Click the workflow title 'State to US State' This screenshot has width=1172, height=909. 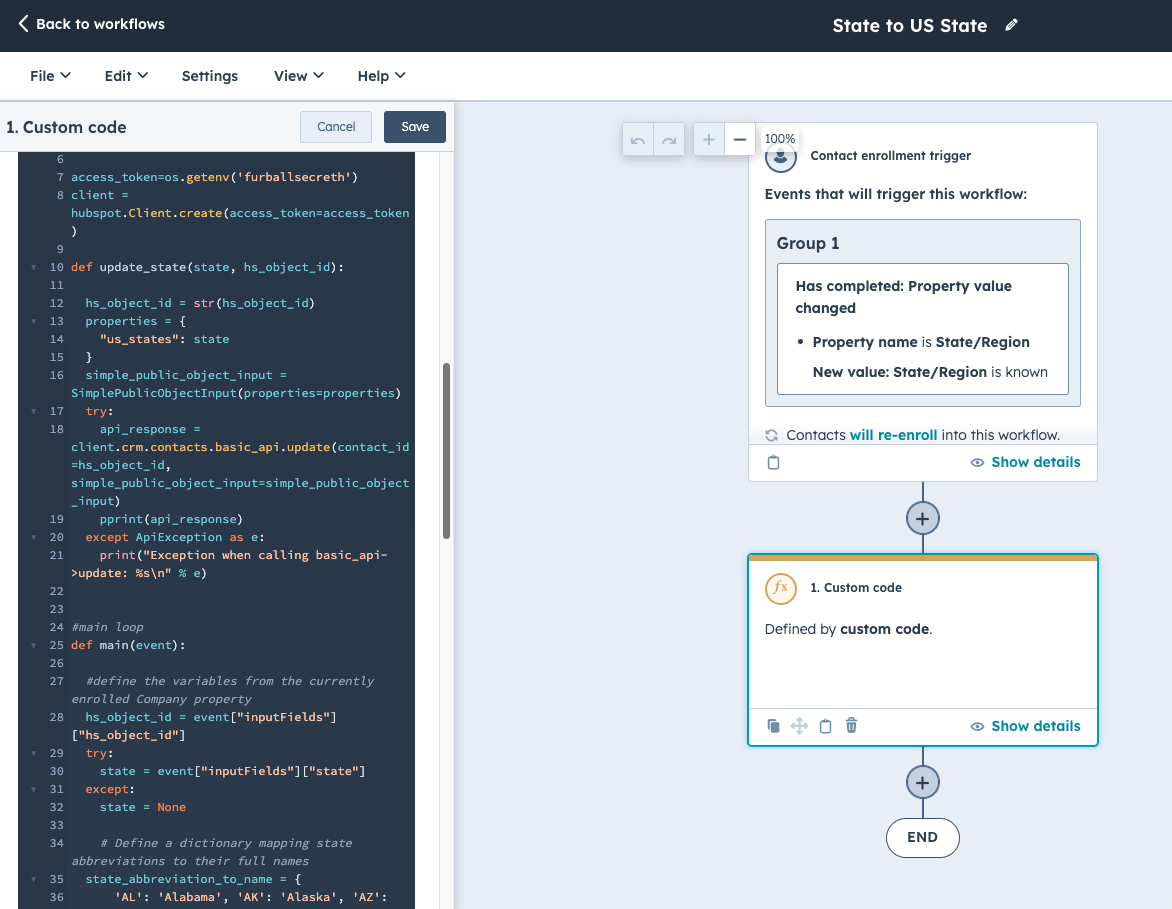pyautogui.click(x=910, y=25)
